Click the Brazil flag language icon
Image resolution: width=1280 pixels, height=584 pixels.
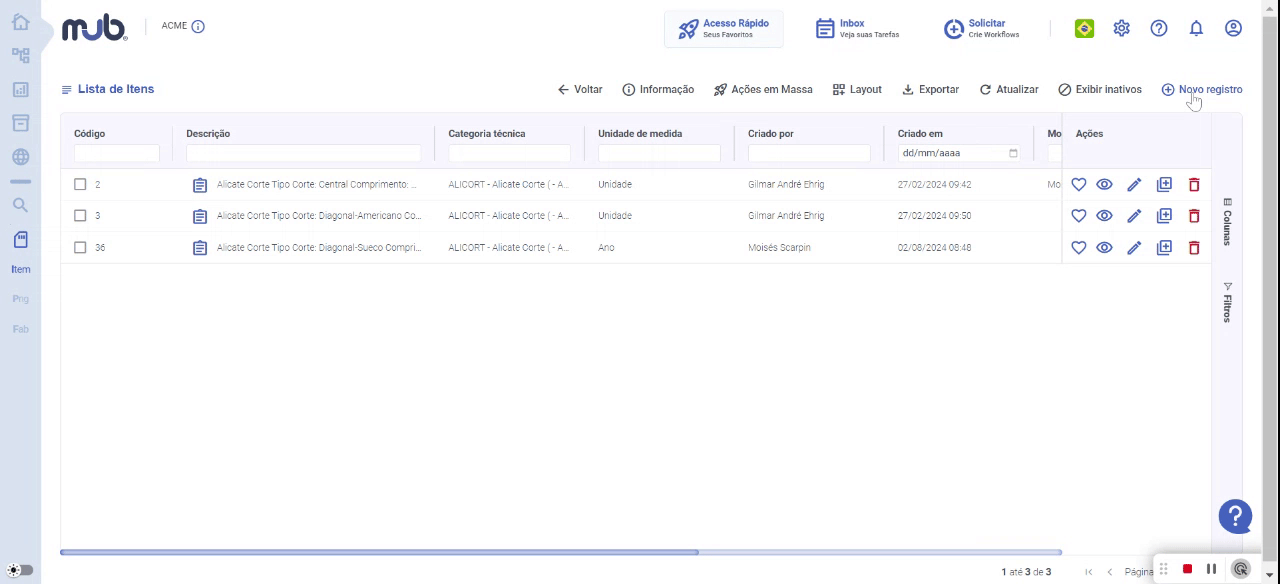[1084, 28]
